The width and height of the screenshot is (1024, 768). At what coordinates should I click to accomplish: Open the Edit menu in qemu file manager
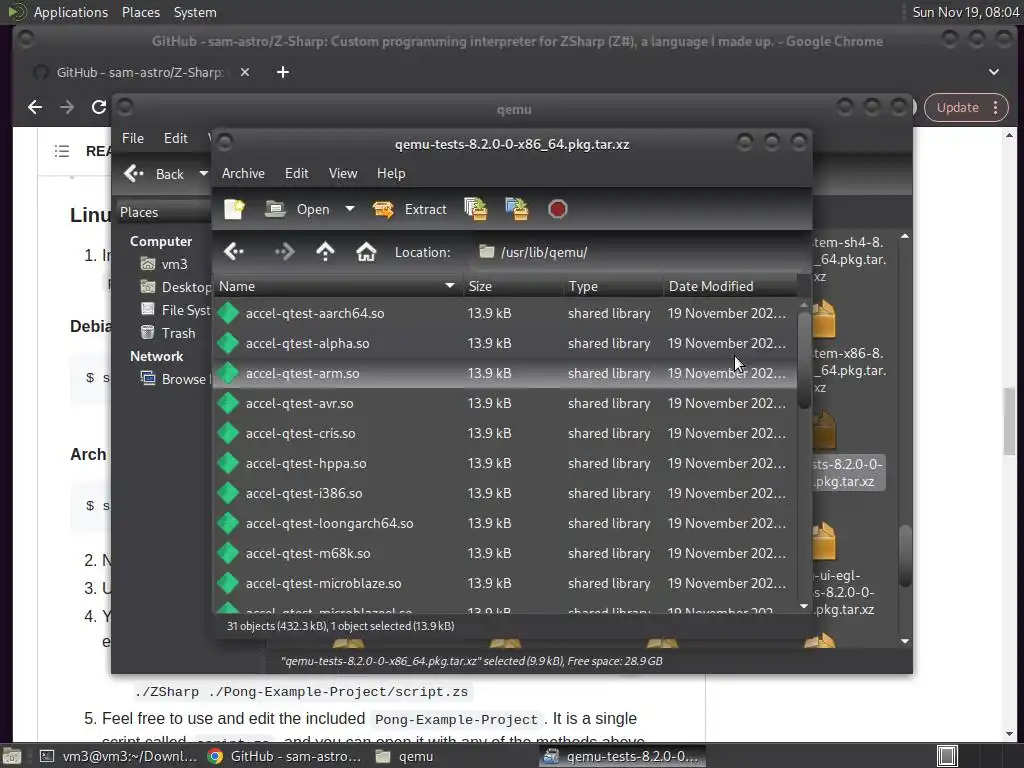pyautogui.click(x=175, y=138)
